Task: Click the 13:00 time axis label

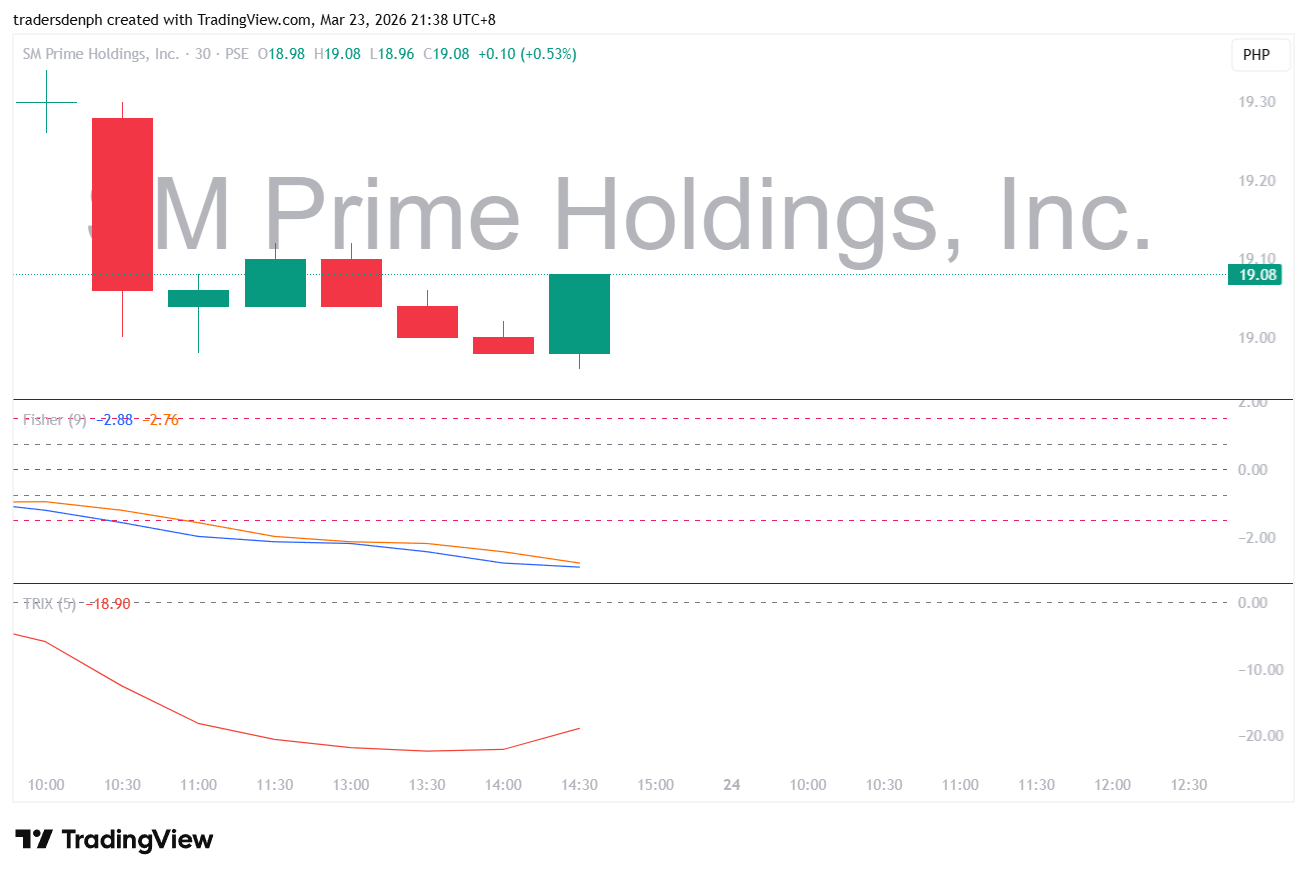Action: point(351,785)
